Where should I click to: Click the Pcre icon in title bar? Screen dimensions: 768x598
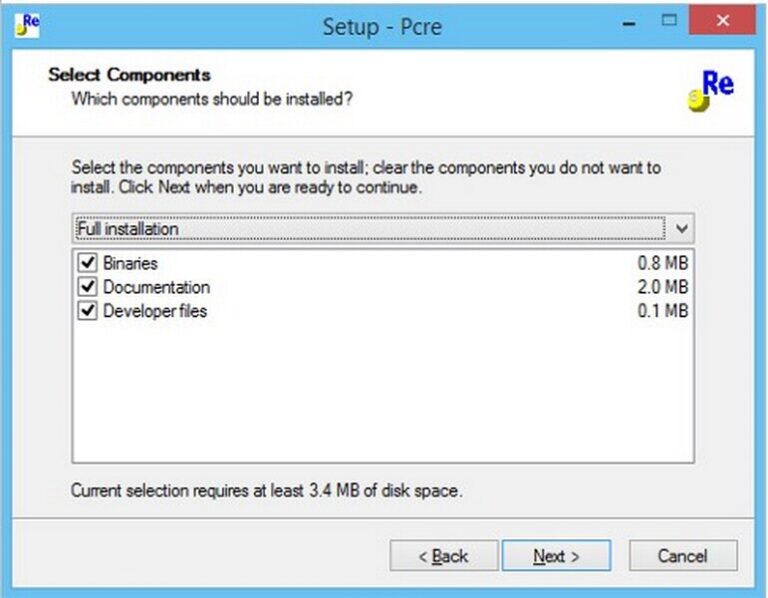tap(27, 25)
